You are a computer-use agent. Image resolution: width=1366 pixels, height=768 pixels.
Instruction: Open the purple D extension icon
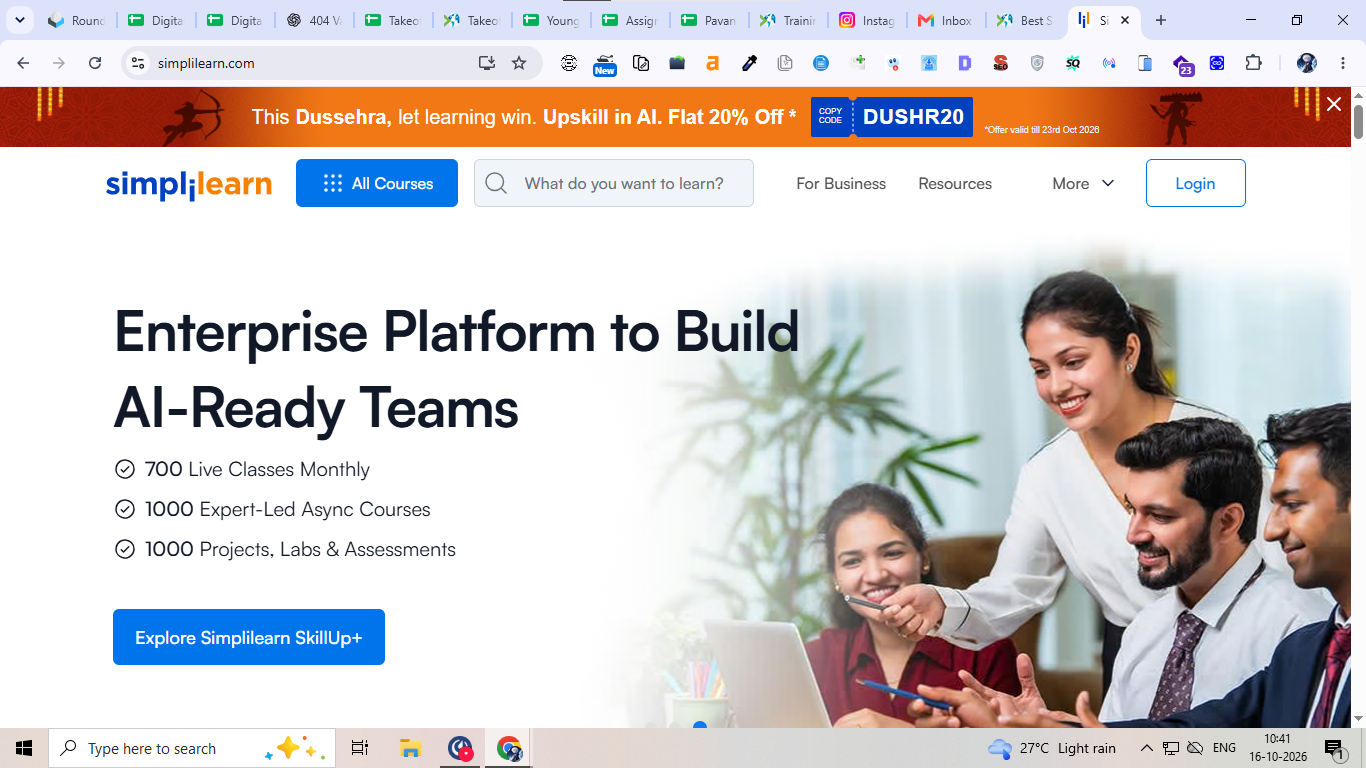coord(965,63)
